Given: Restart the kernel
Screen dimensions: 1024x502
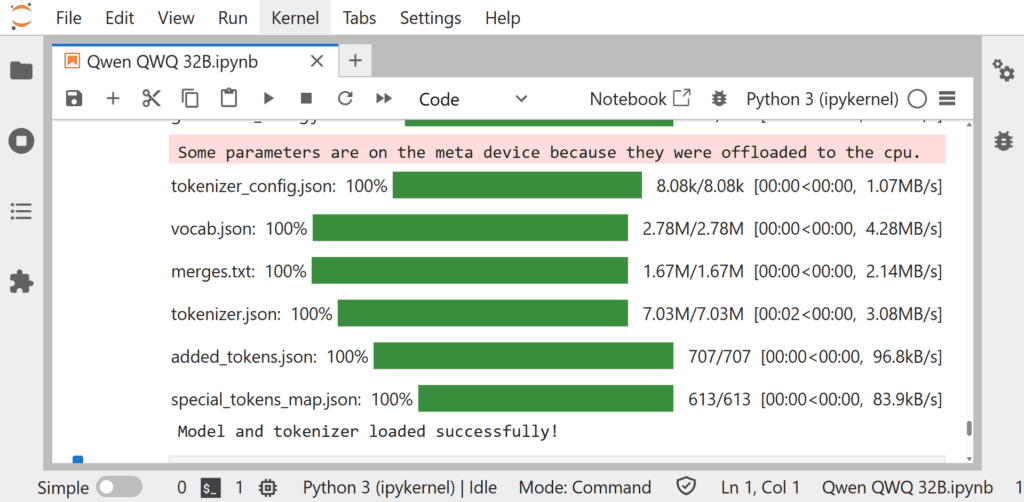Looking at the screenshot, I should tap(345, 98).
